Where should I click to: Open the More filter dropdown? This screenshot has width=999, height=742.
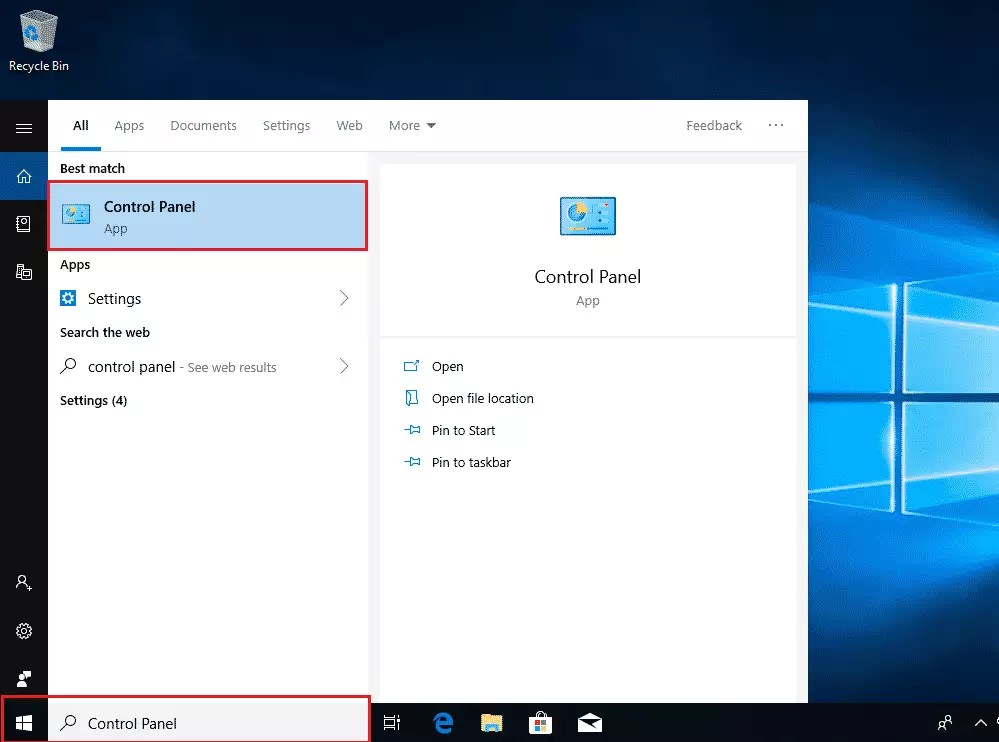coord(412,125)
